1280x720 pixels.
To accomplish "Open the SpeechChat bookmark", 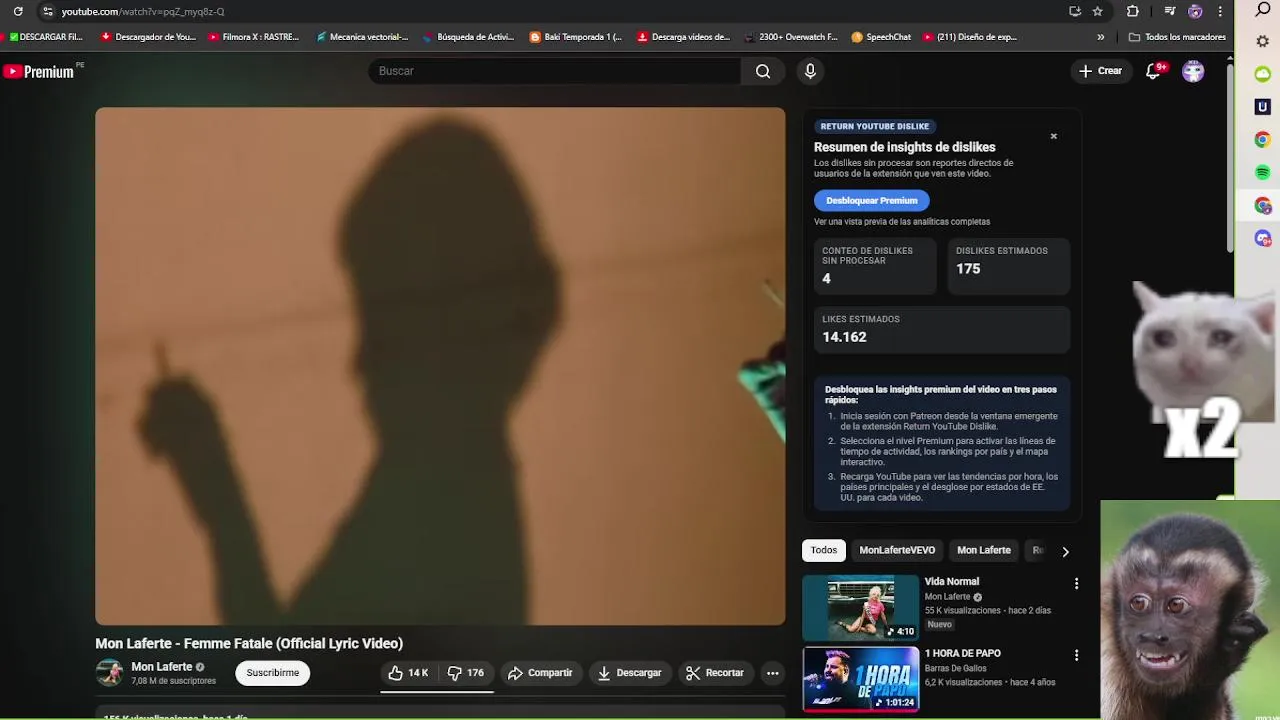I will pos(881,37).
